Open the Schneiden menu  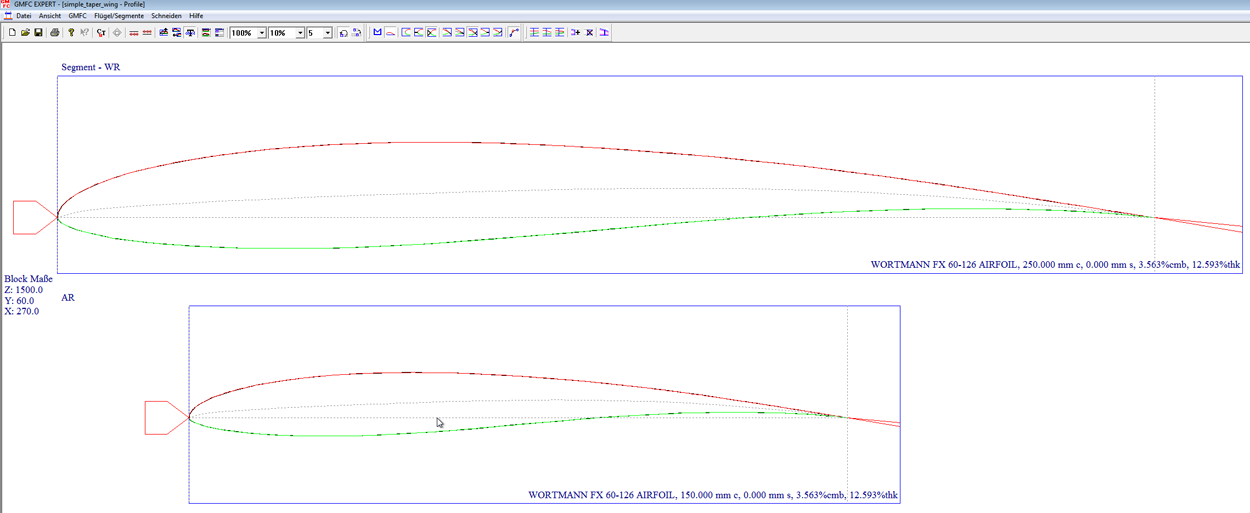(167, 16)
